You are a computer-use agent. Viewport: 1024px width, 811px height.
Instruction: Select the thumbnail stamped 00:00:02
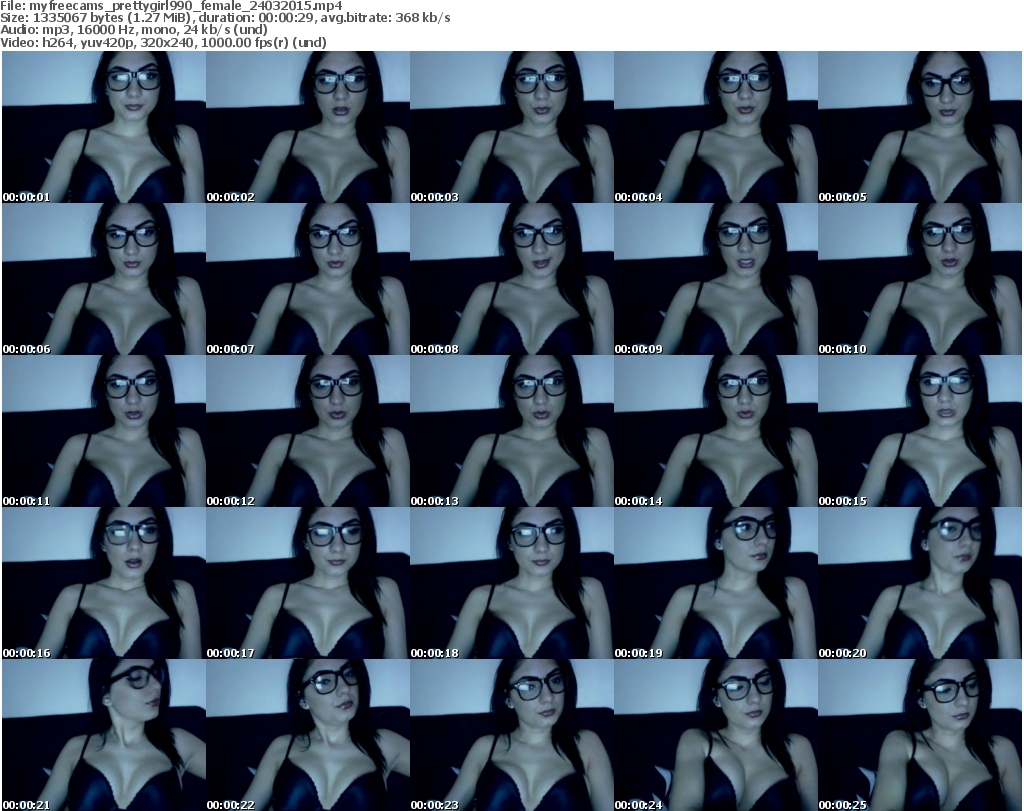[308, 127]
